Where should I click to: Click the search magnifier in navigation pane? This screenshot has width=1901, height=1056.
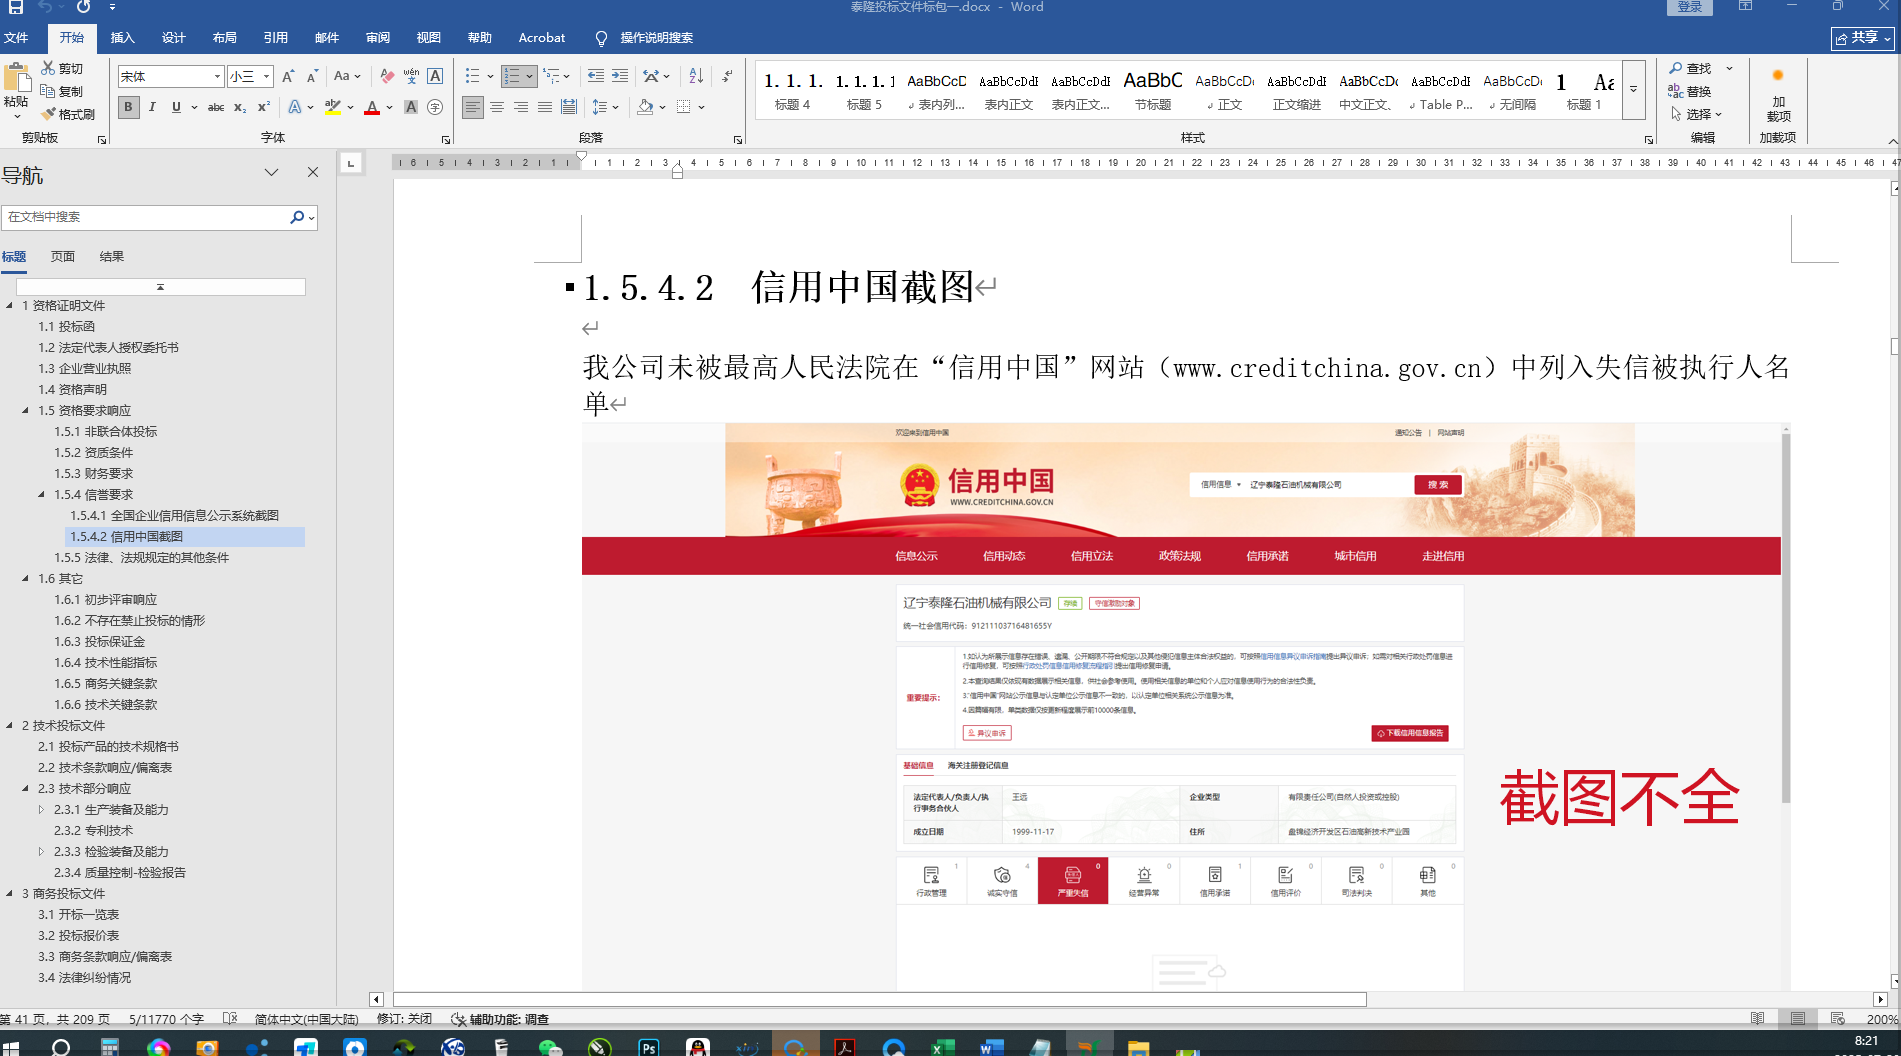297,217
